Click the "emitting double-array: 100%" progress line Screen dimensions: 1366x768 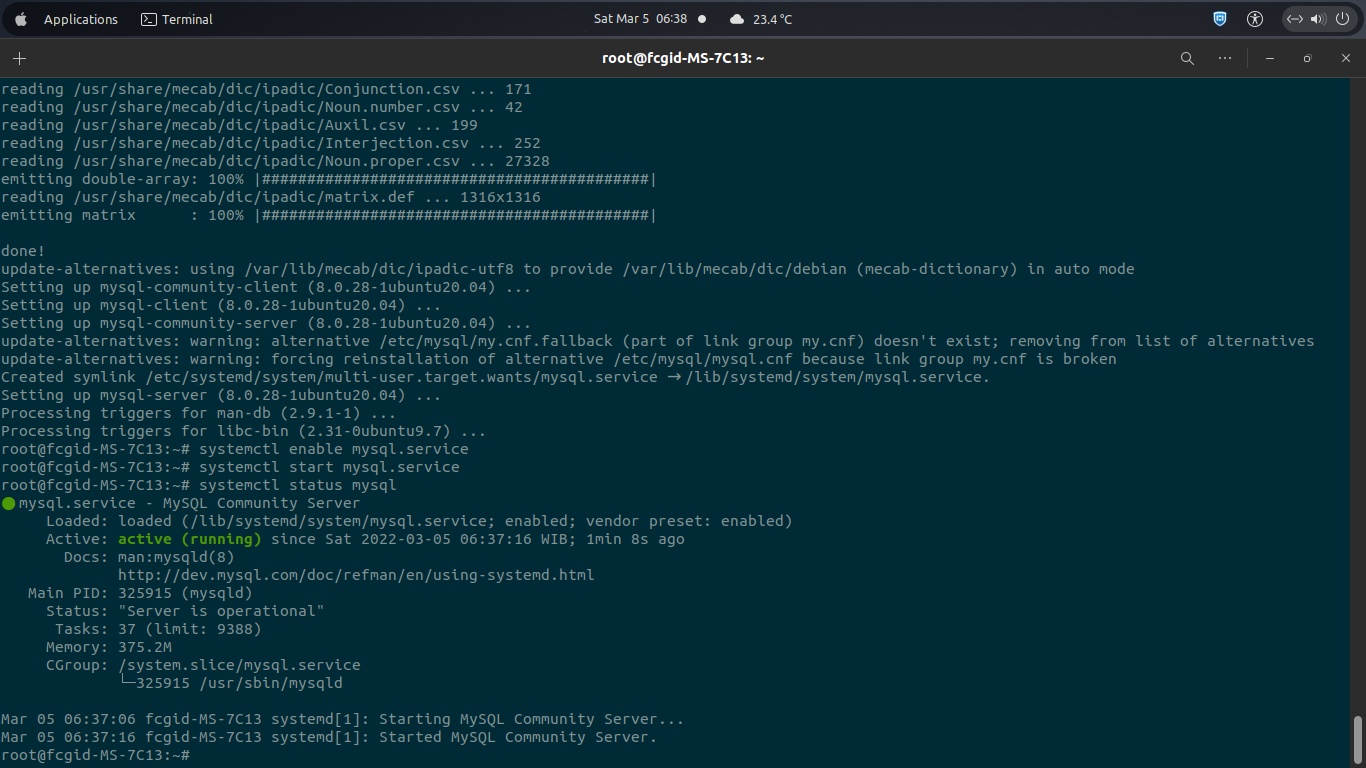click(x=329, y=179)
